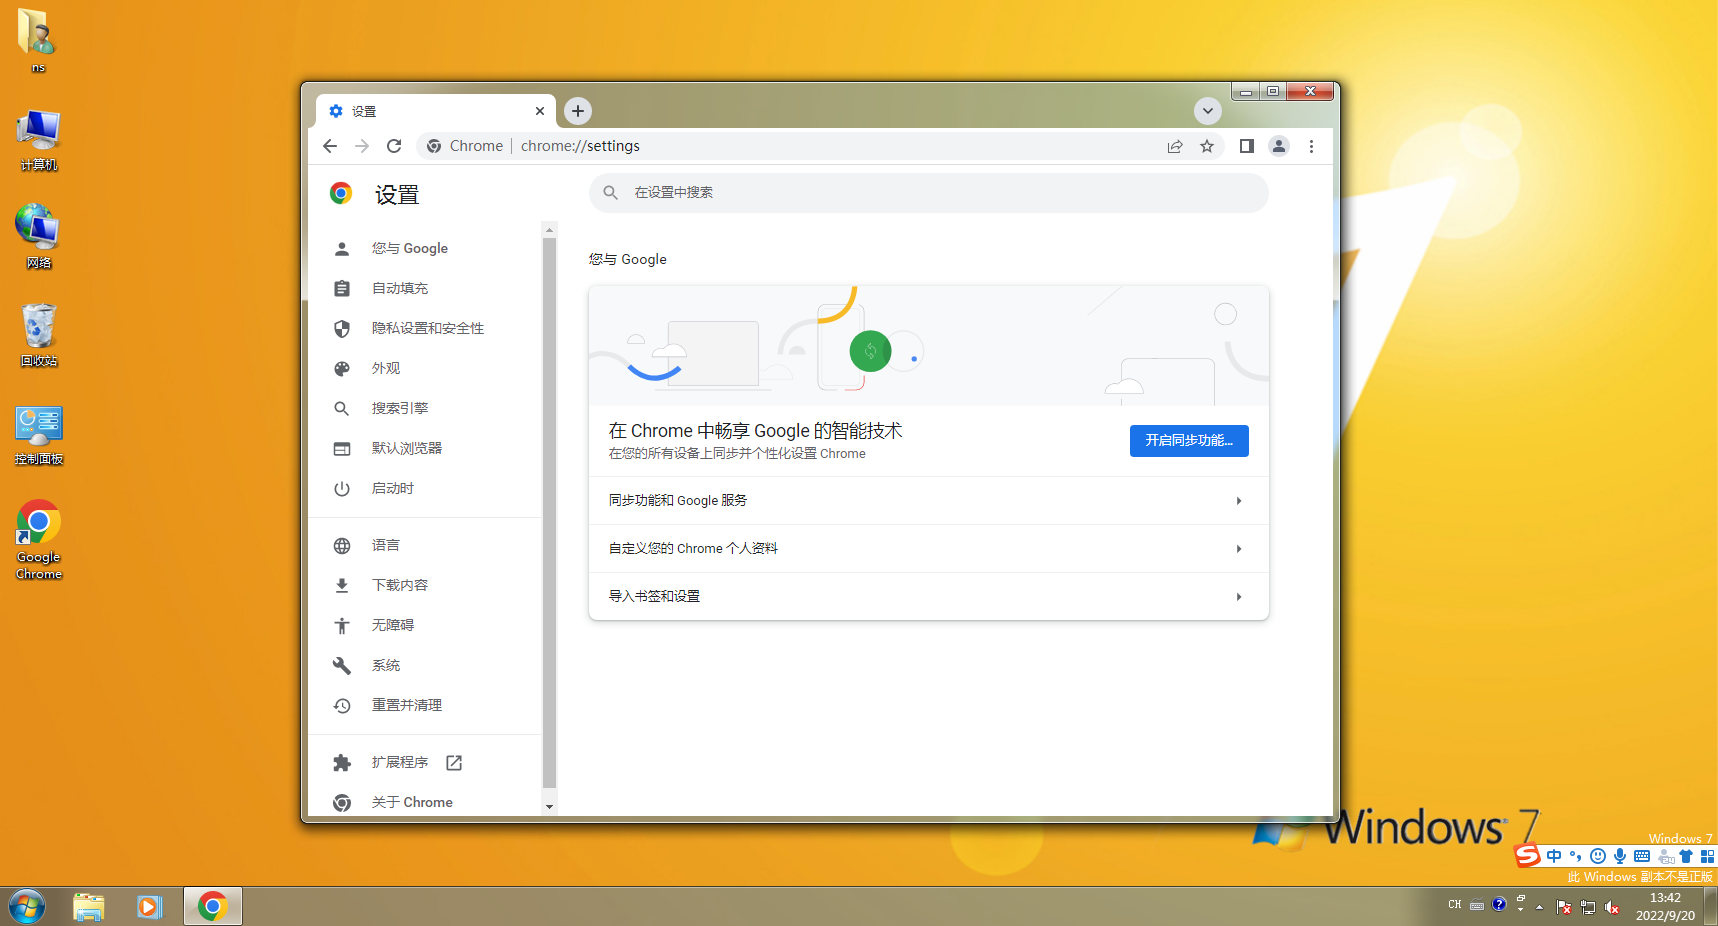1718x926 pixels.
Task: Open the side panel icon
Action: click(x=1247, y=146)
